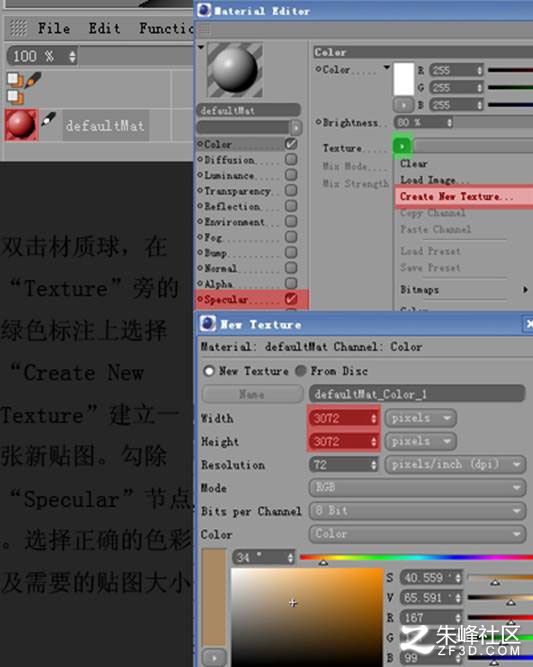Click the material preview sphere in the editor
Screen dimensions: 533x667
point(234,69)
